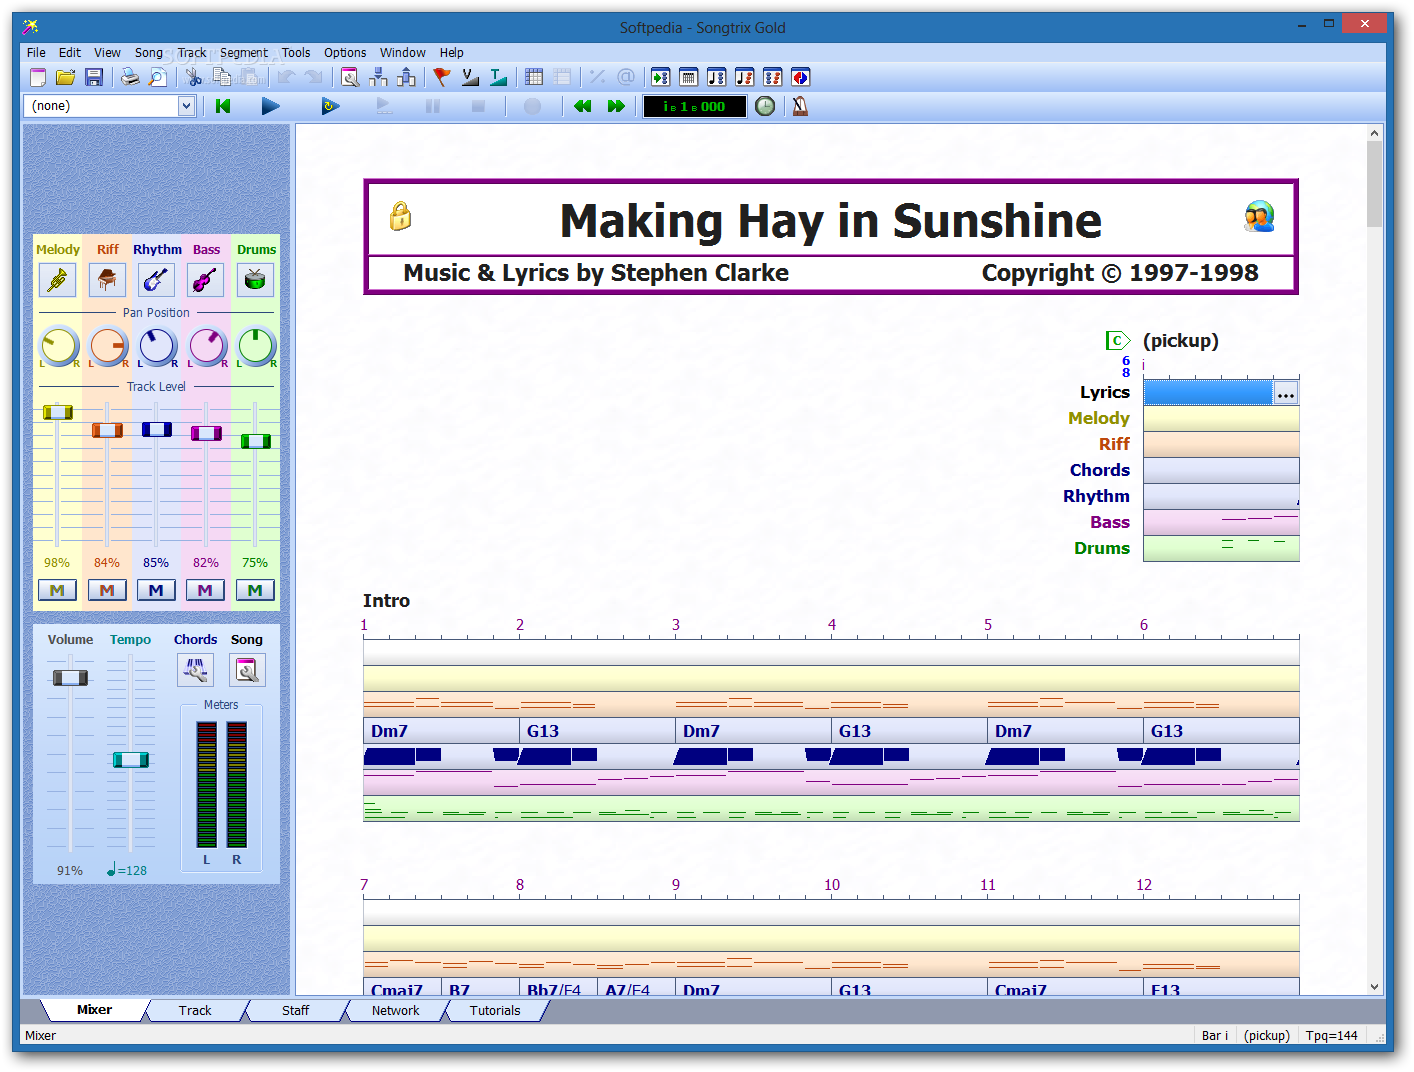Open the Chords settings icon in mixer
The height and width of the screenshot is (1072, 1414).
(x=195, y=670)
